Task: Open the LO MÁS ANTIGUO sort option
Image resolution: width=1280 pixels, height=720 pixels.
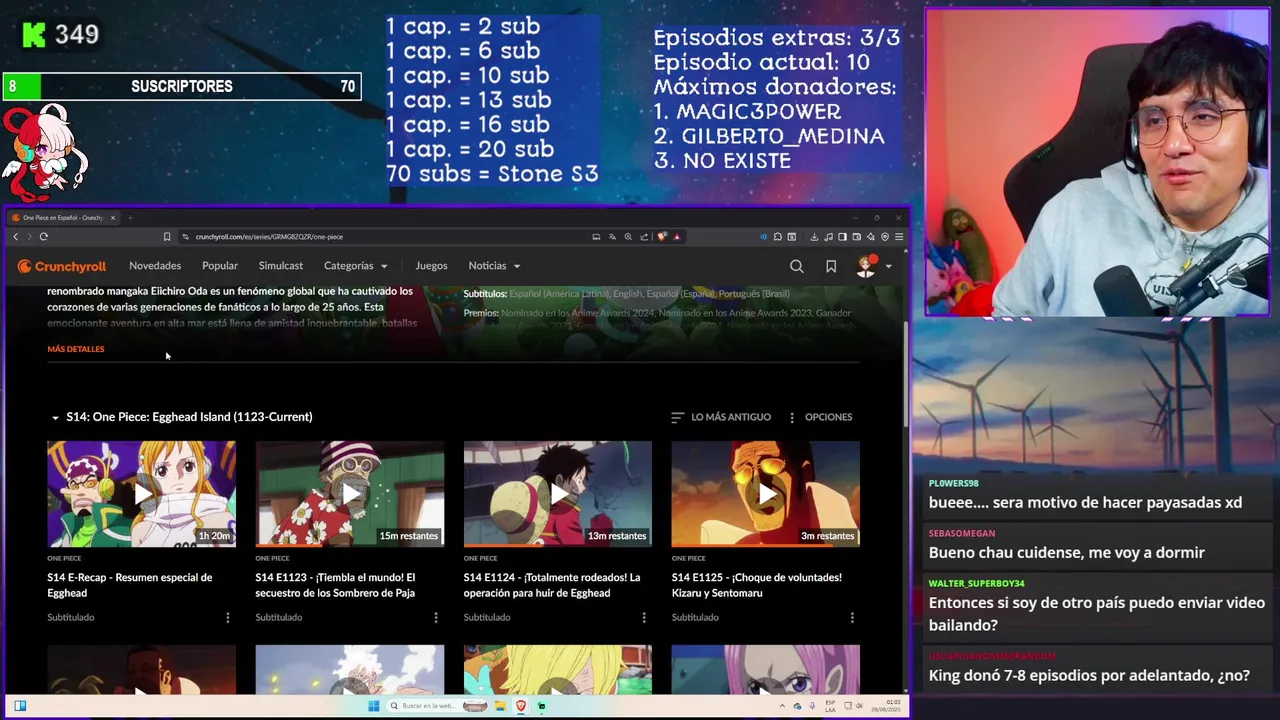Action: coord(721,417)
